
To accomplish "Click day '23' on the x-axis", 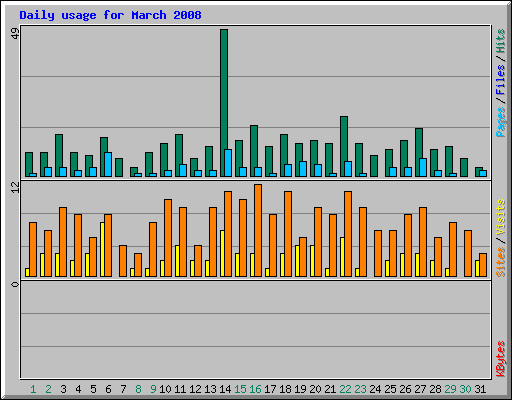I will [x=360, y=389].
